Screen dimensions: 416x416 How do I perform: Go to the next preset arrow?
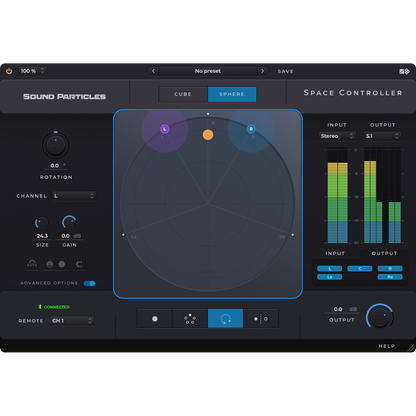click(263, 71)
